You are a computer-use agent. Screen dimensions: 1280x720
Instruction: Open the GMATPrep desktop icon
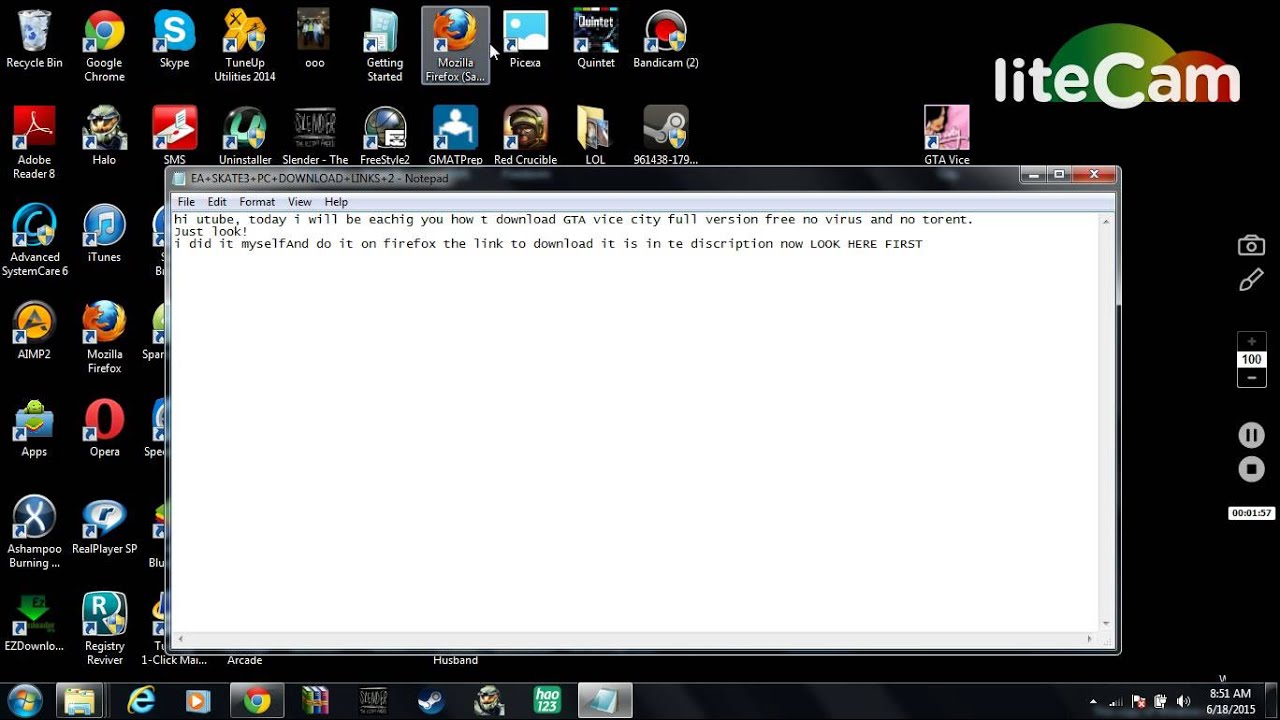455,137
